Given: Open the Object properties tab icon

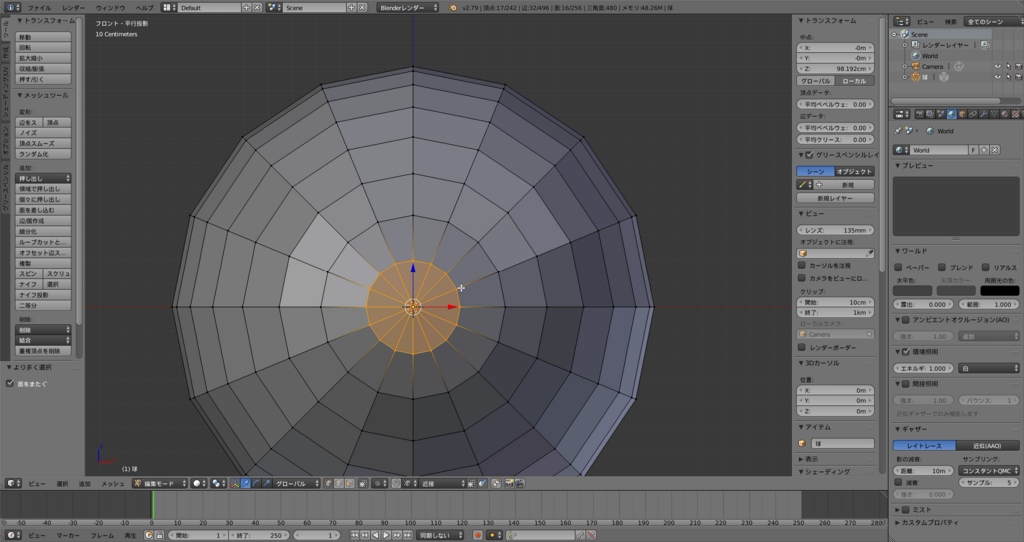Looking at the screenshot, I should coord(962,114).
